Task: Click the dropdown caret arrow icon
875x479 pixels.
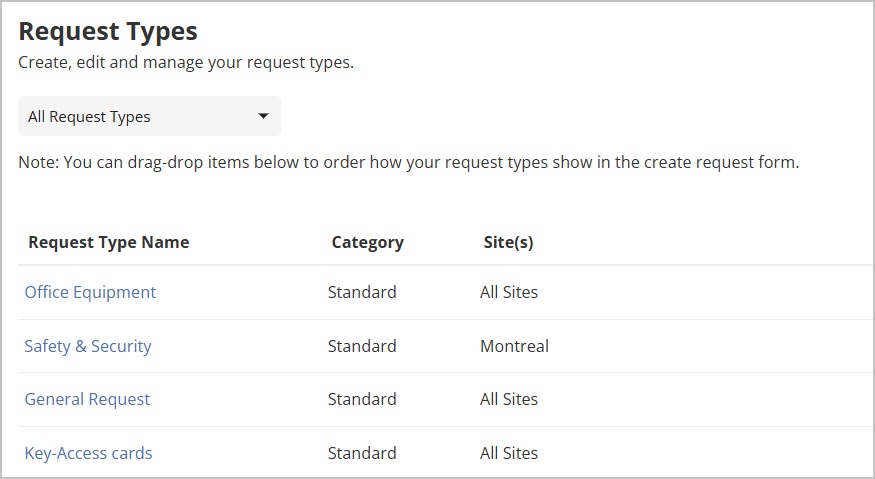Action: tap(263, 116)
